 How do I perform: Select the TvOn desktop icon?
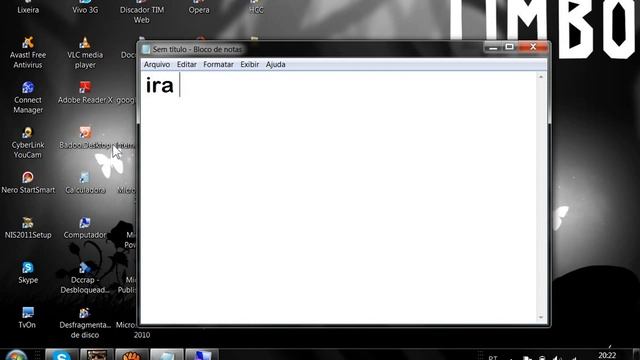click(x=27, y=317)
